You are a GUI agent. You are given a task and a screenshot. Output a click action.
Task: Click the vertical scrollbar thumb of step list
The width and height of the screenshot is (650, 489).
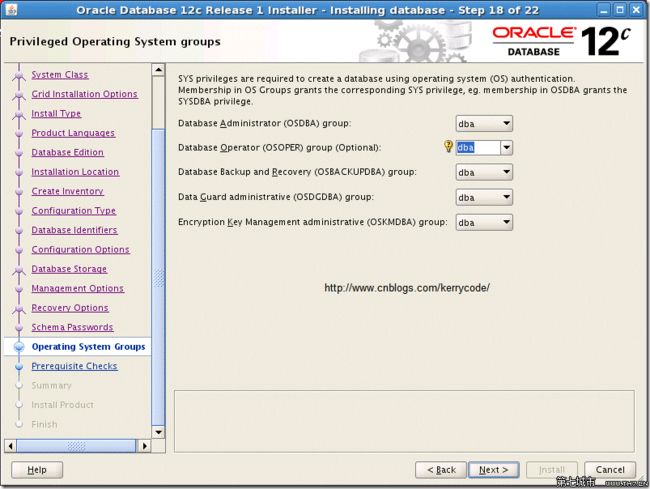click(x=158, y=277)
